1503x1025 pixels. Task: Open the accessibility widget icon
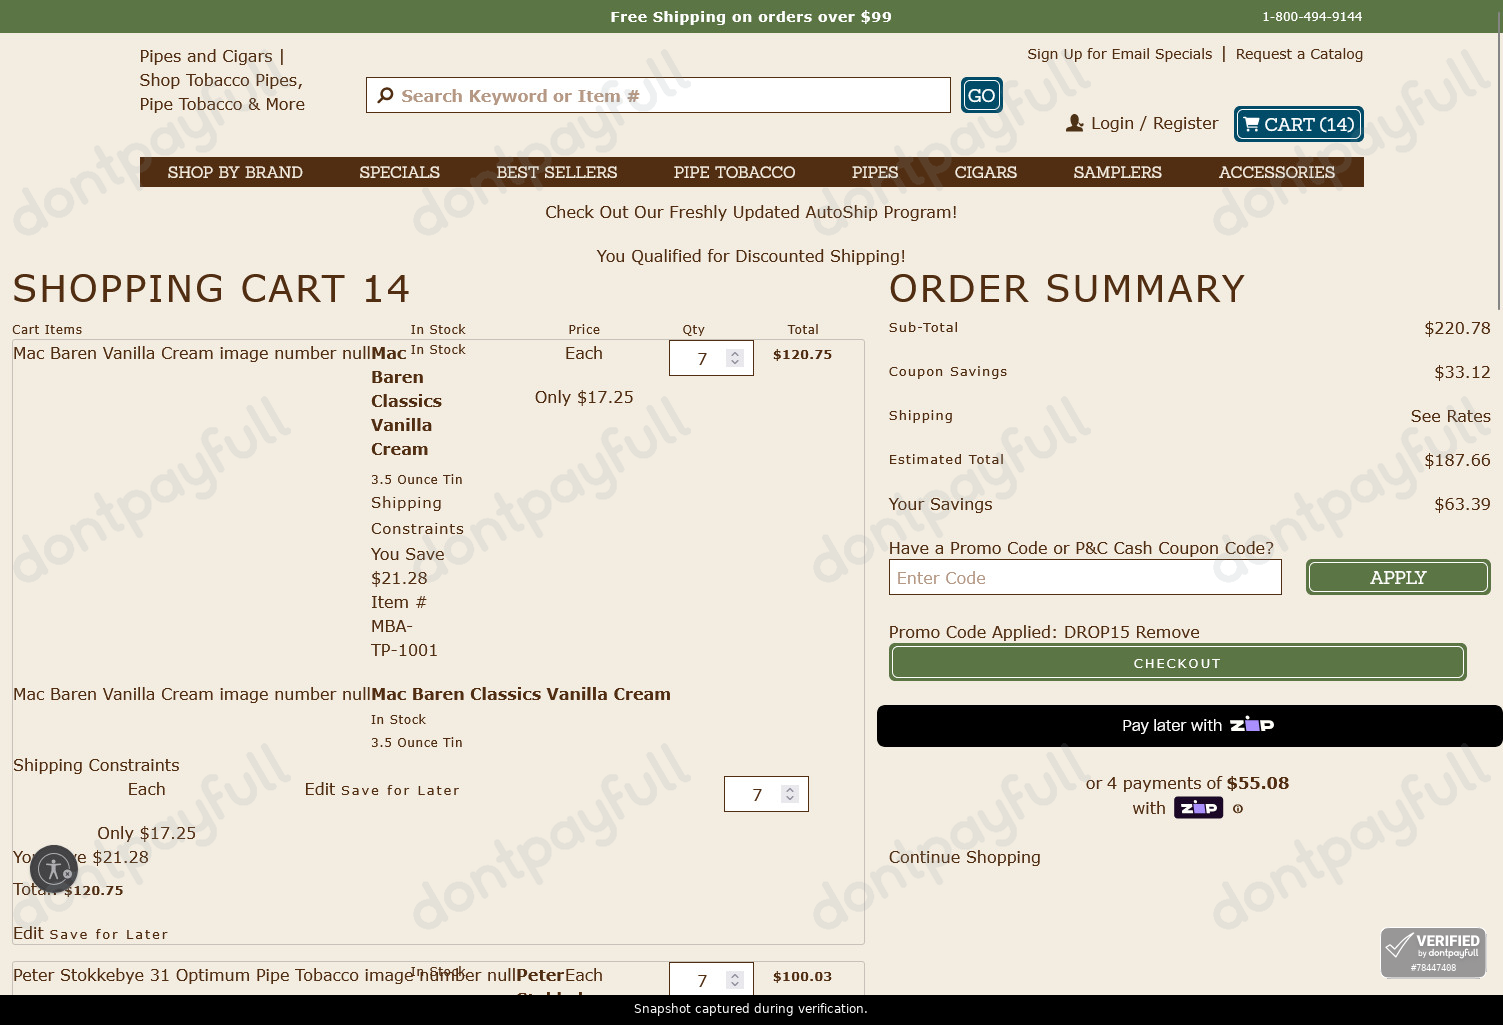click(54, 869)
